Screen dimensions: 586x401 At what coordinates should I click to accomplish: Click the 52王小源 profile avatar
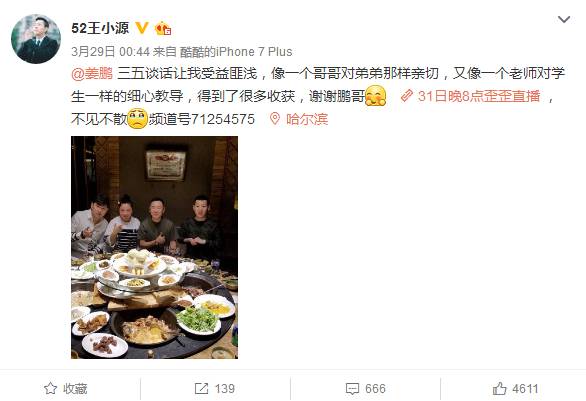(x=36, y=39)
